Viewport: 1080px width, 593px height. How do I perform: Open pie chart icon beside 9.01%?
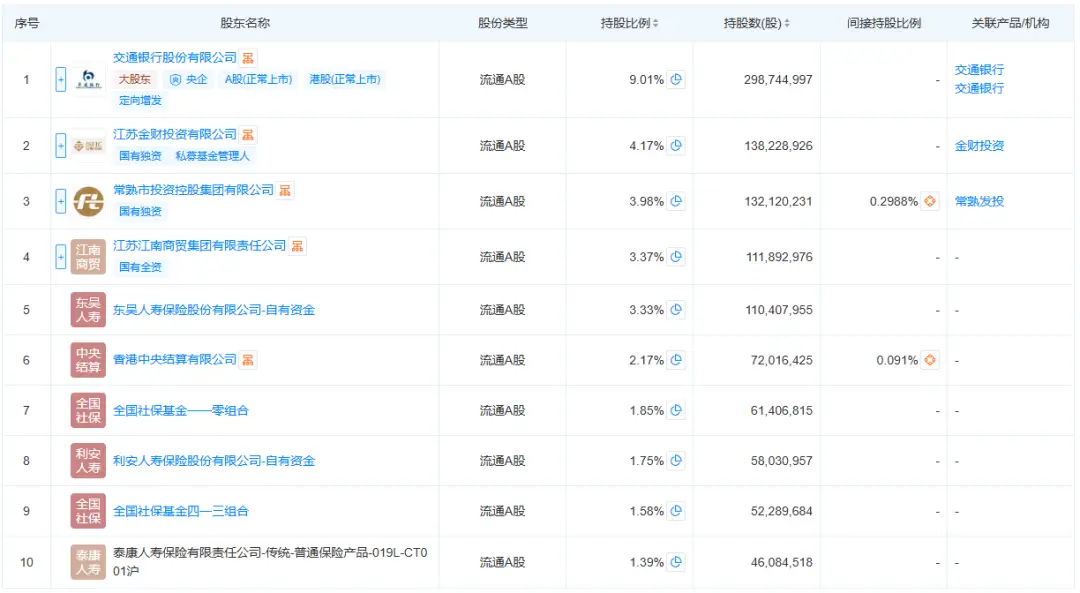(676, 79)
